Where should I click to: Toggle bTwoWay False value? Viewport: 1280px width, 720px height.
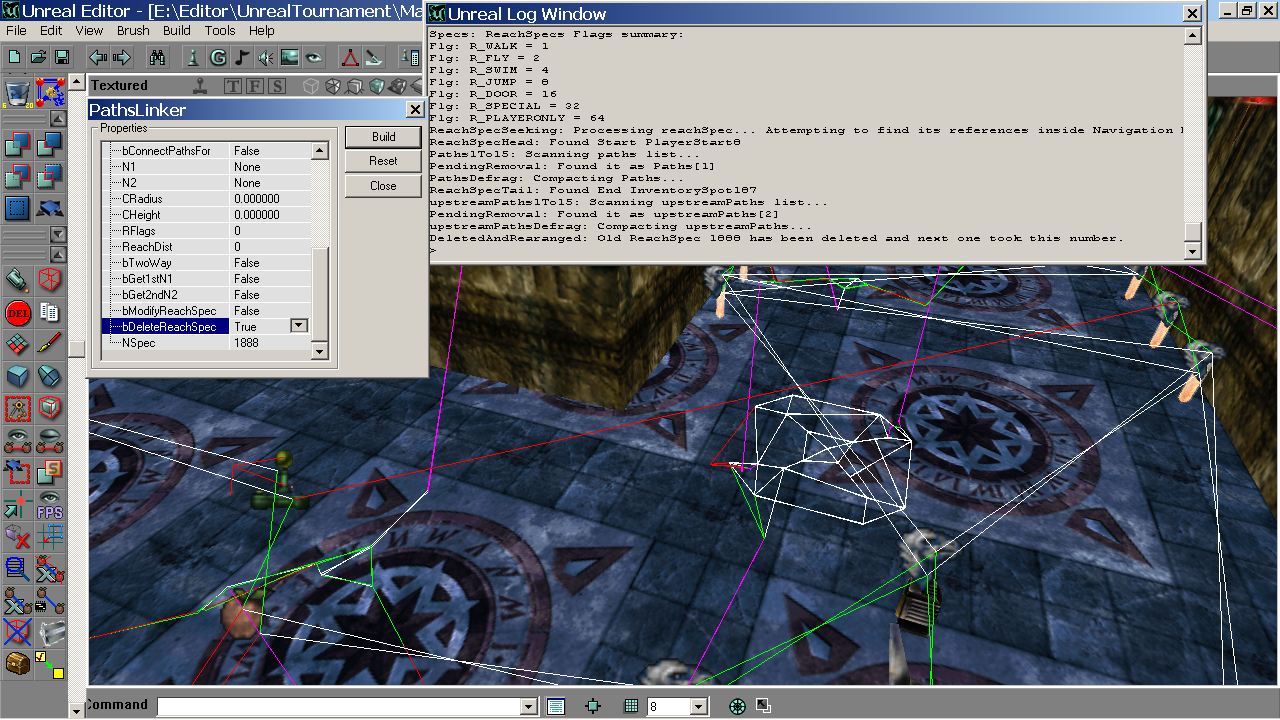[x=270, y=263]
